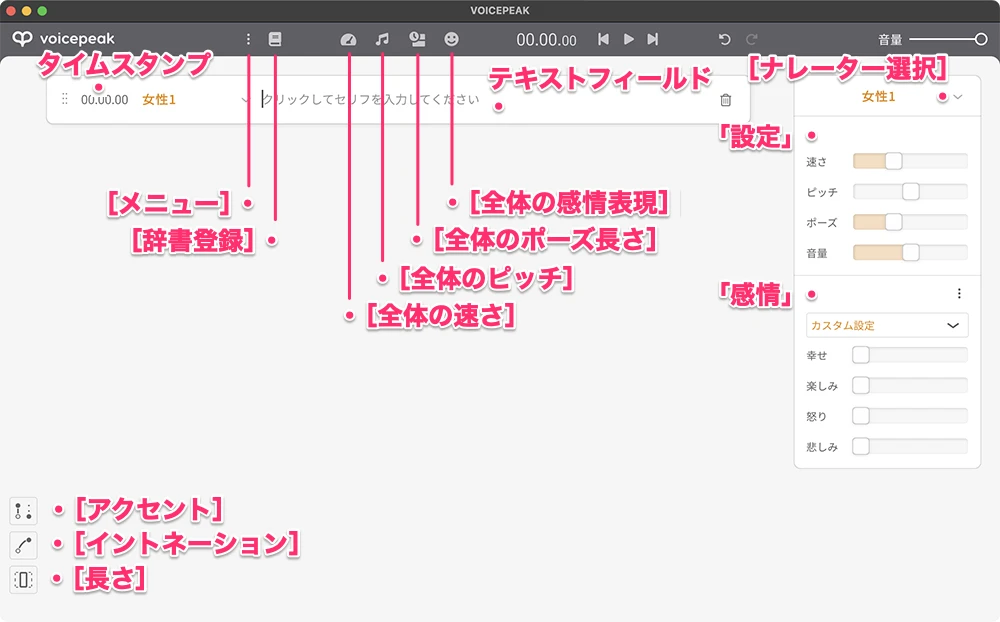Open the three-dot menu in top toolbar

coord(249,40)
